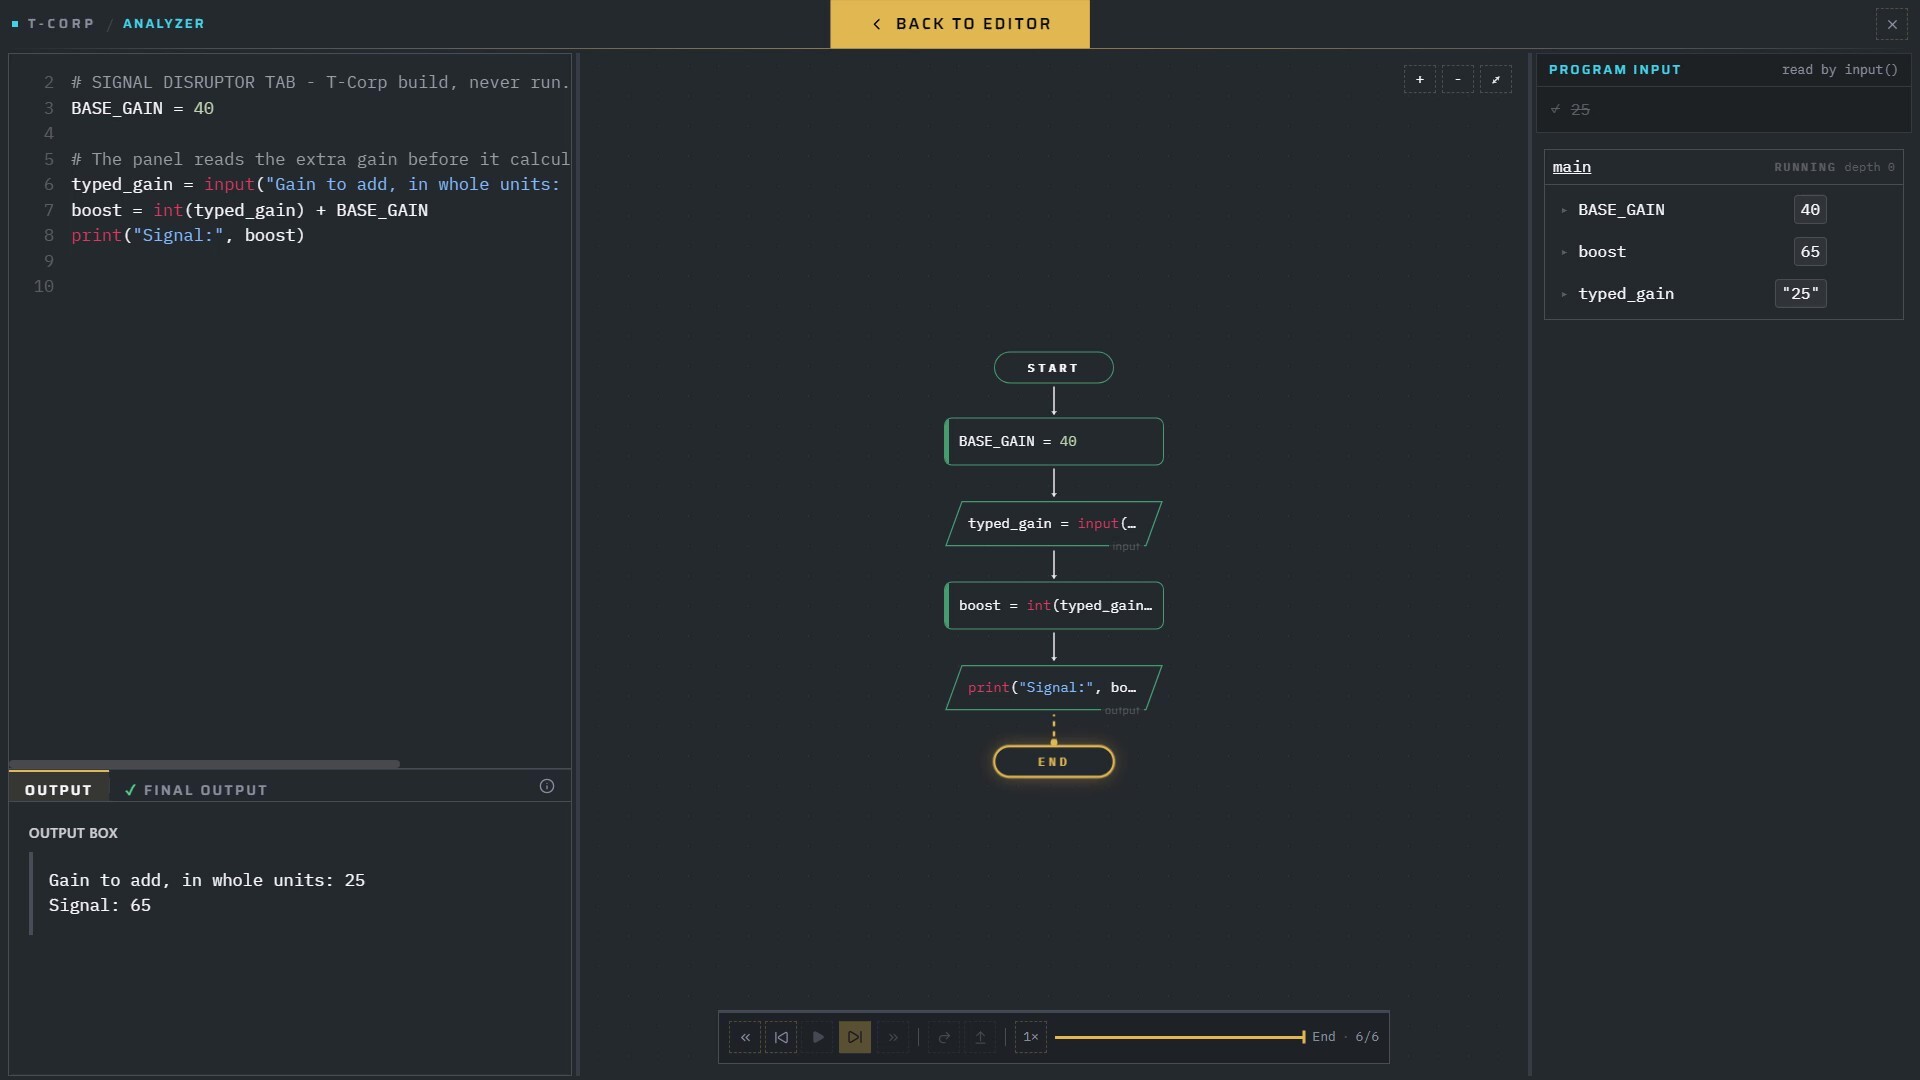Change the 1× playback speed
1920x1080 pixels.
click(1031, 1037)
